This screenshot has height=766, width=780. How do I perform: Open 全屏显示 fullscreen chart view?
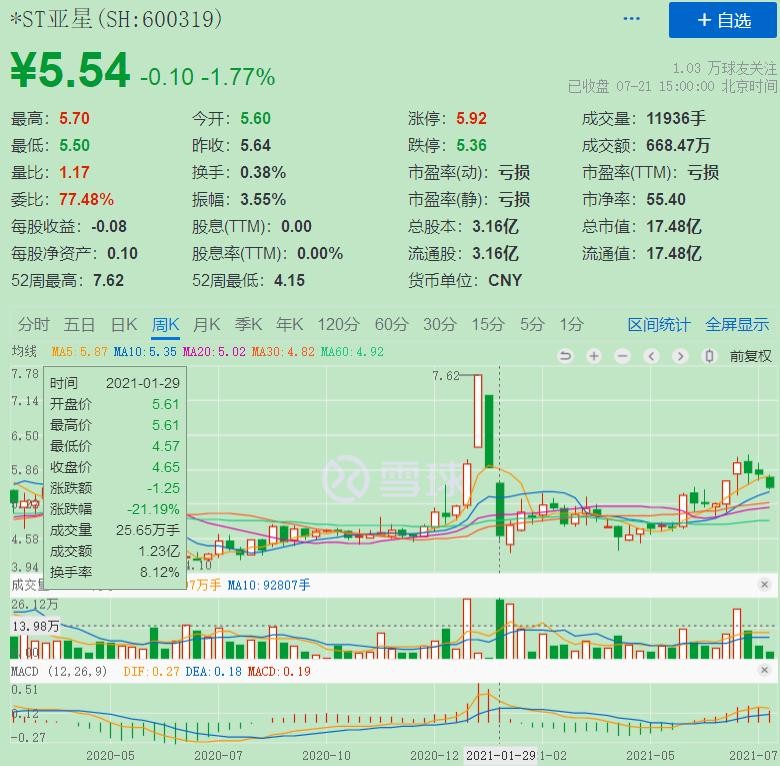737,325
